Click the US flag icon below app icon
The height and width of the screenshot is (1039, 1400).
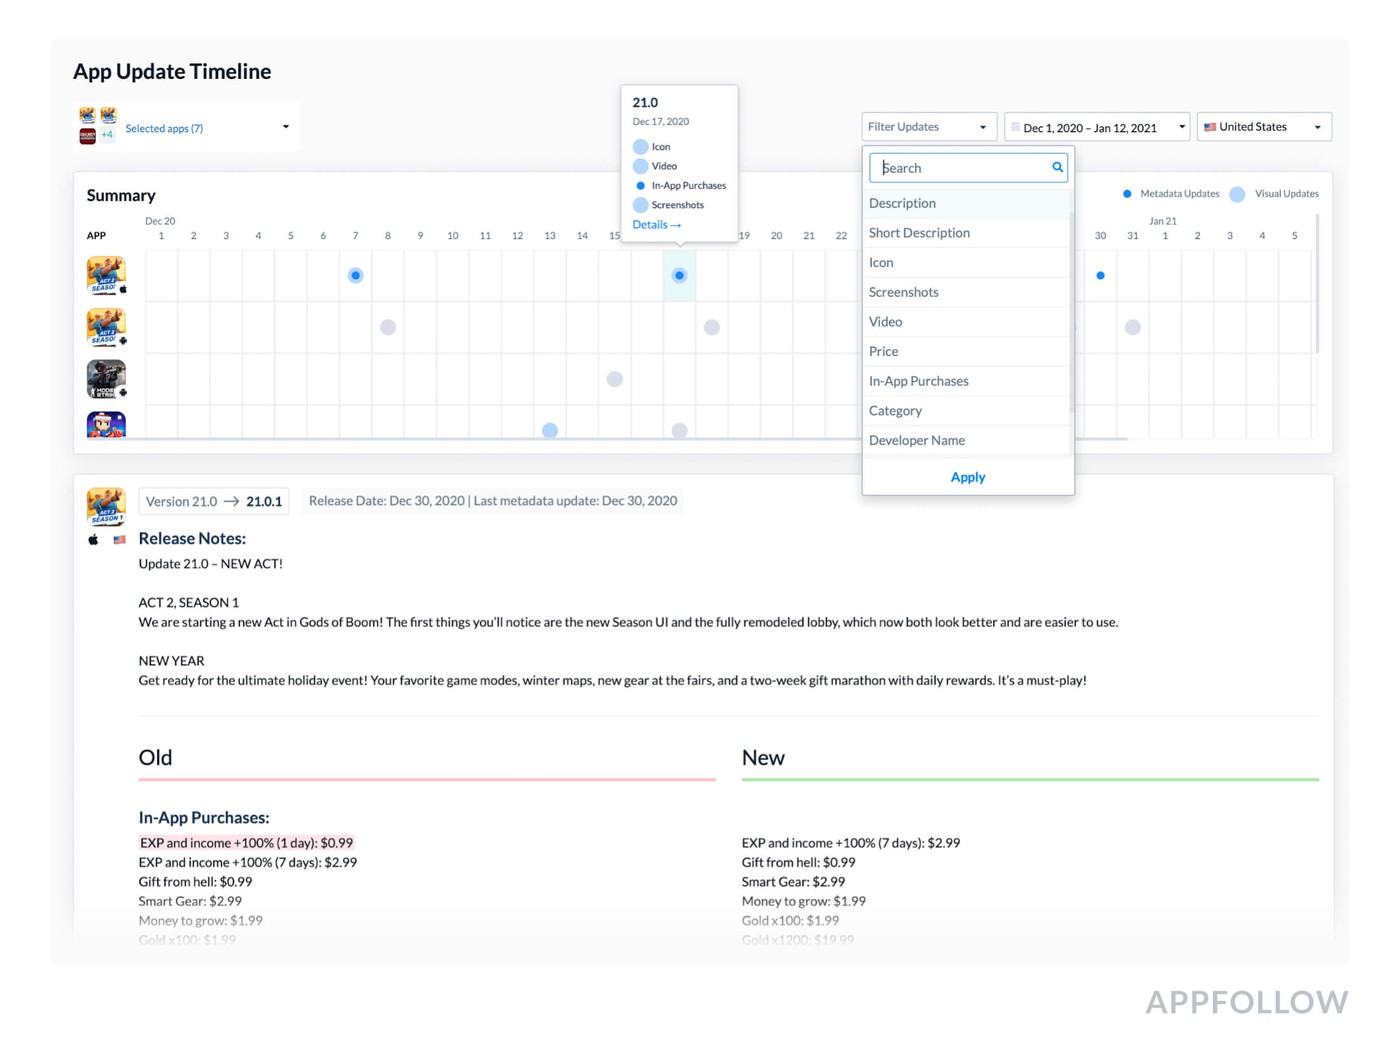click(x=120, y=540)
